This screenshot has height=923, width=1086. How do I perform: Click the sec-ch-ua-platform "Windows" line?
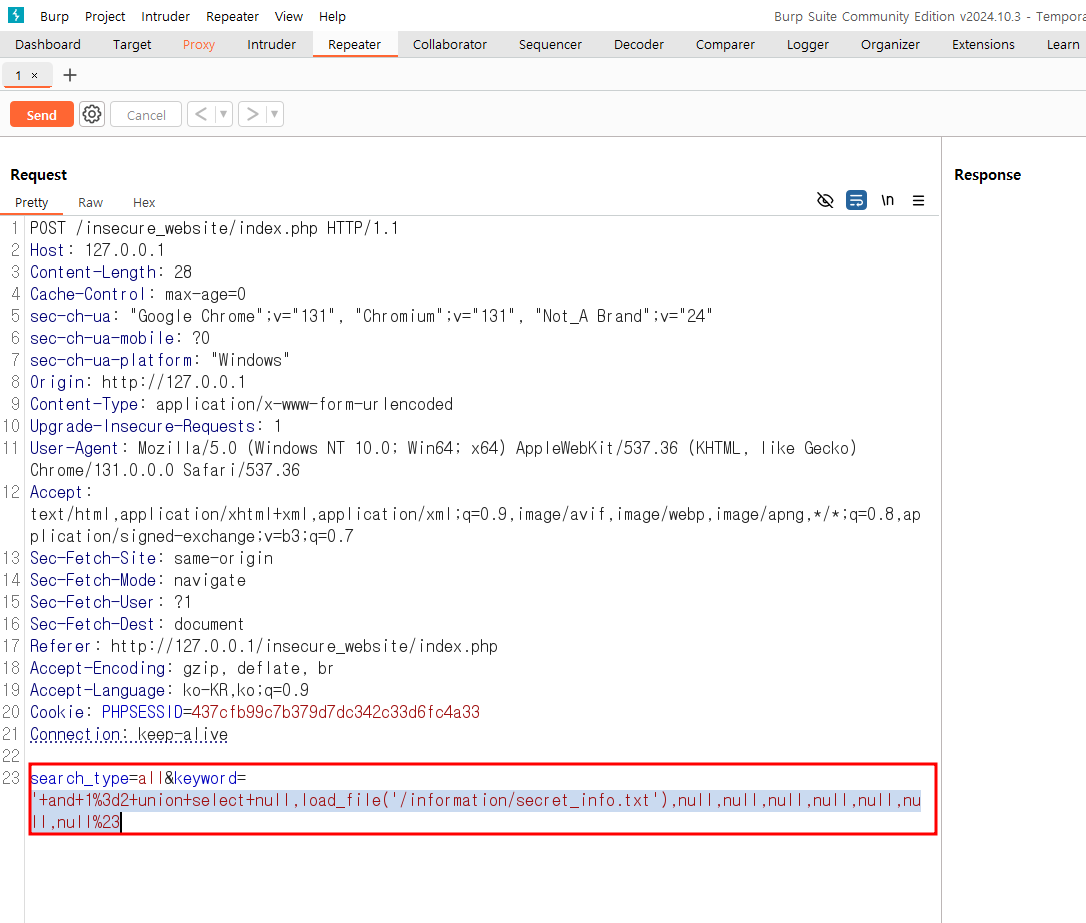coord(159,360)
